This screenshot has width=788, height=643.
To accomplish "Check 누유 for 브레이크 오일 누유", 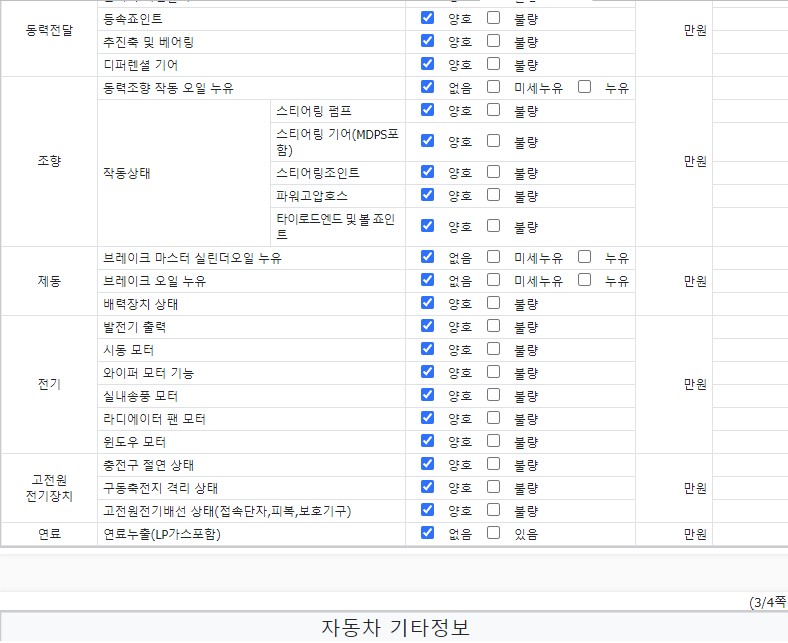I will 584,280.
